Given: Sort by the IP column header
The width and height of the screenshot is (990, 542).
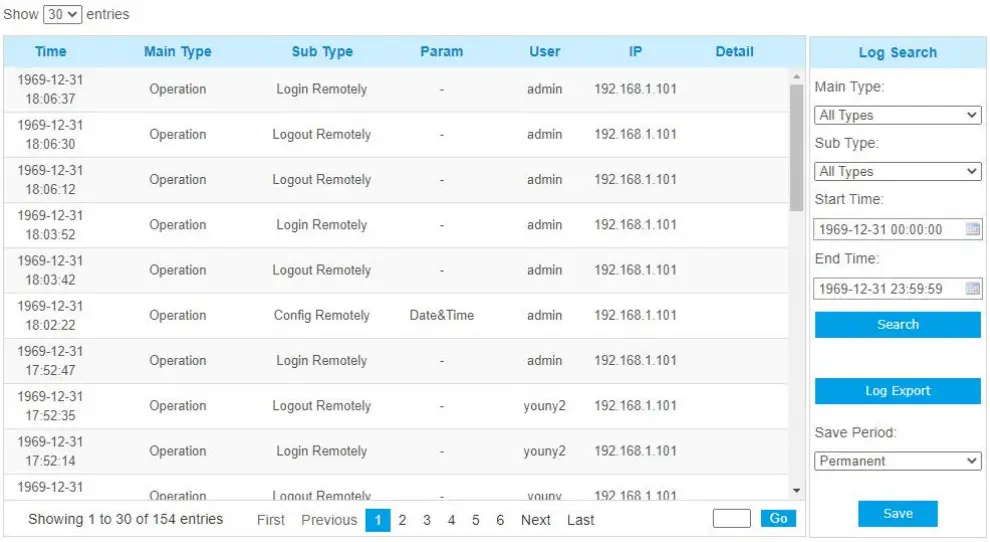Looking at the screenshot, I should coord(635,52).
